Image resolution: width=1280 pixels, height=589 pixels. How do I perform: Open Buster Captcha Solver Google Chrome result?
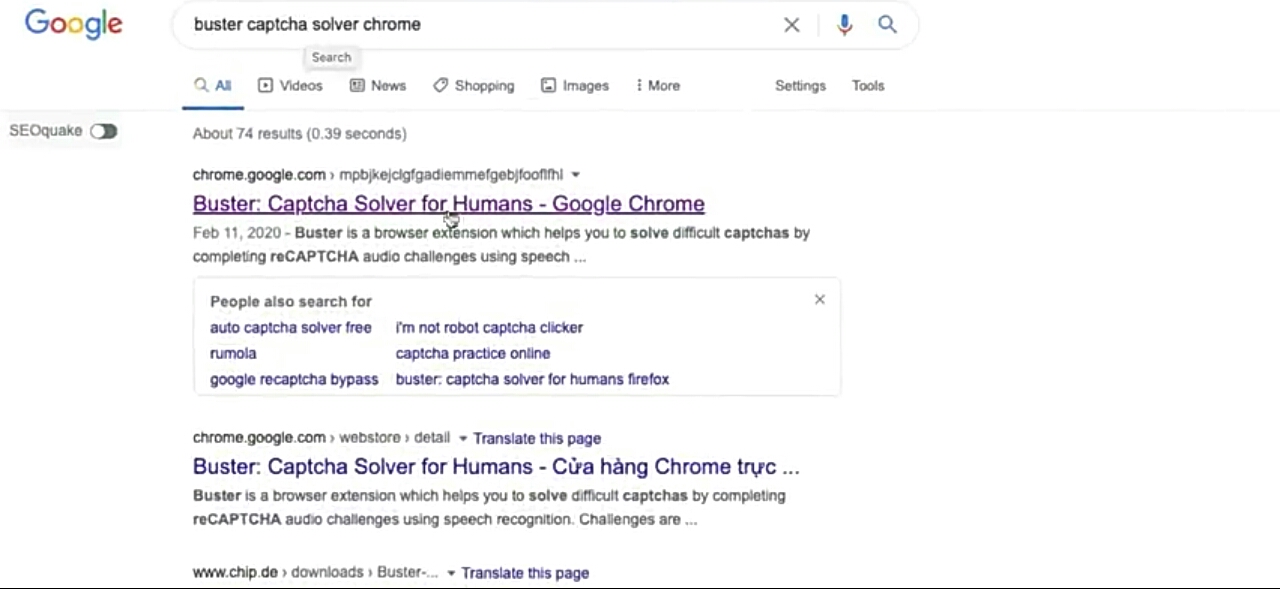[449, 204]
